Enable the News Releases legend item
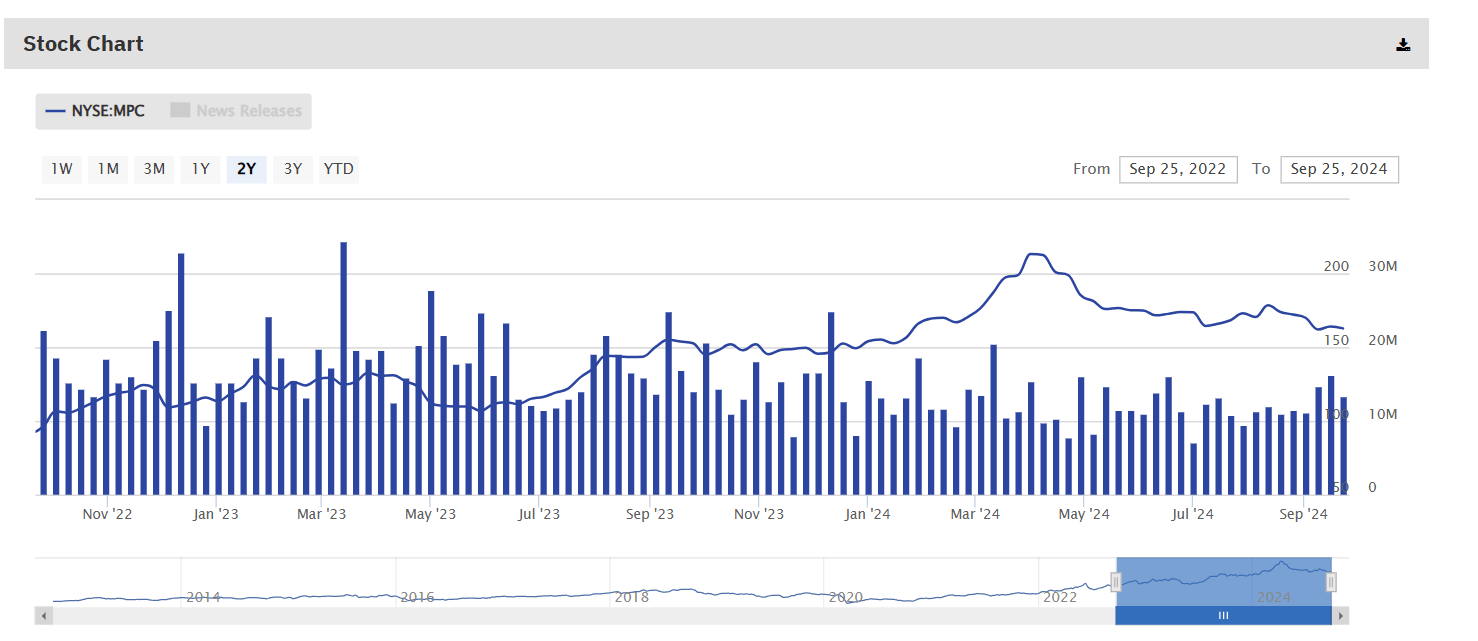The height and width of the screenshot is (641, 1478). [x=236, y=111]
